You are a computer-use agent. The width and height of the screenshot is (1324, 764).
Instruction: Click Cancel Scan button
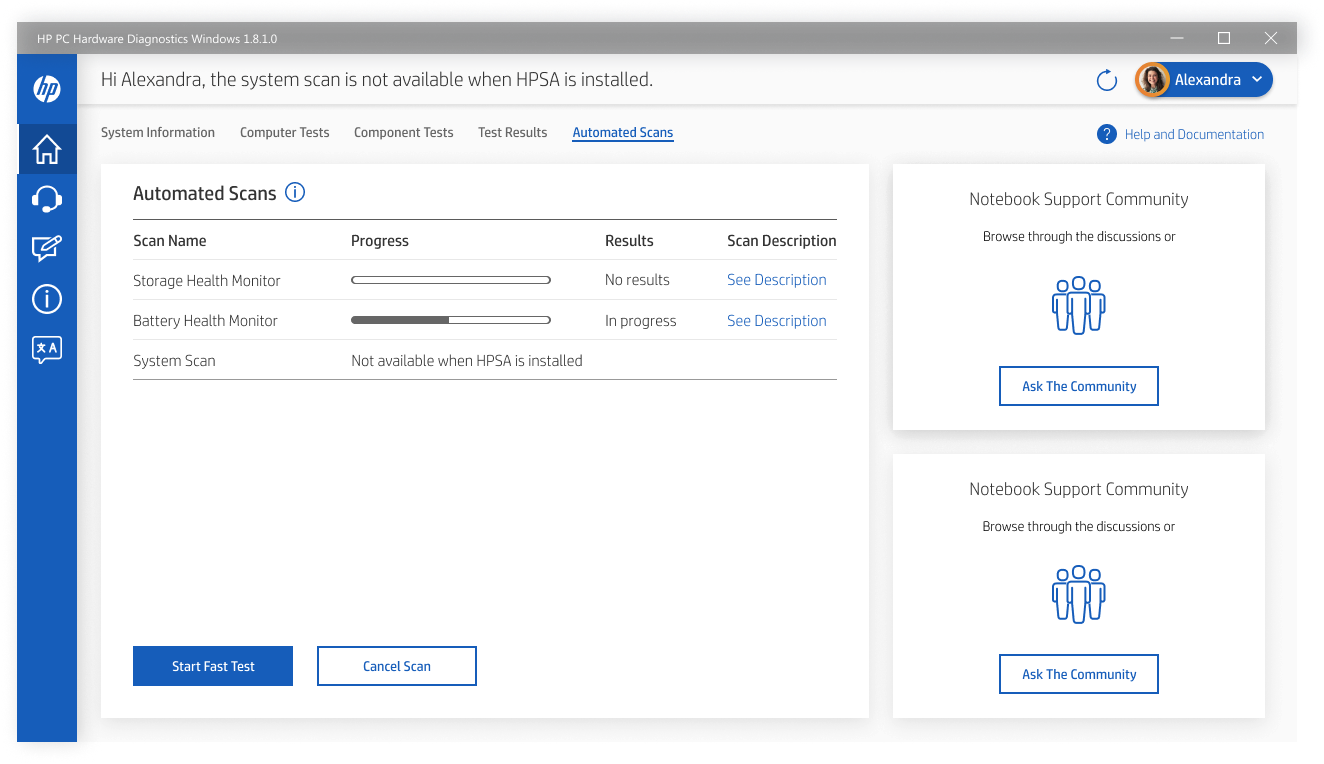[397, 666]
